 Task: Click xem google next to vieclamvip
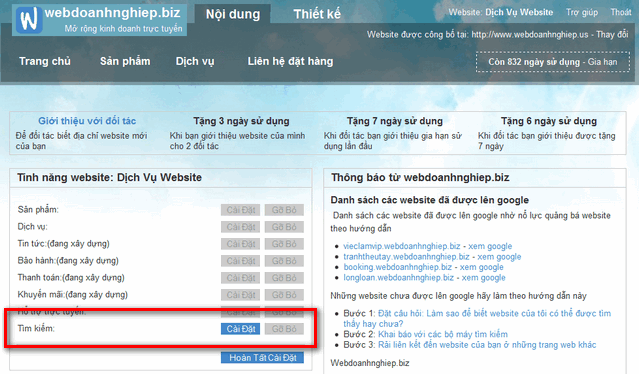click(x=490, y=246)
